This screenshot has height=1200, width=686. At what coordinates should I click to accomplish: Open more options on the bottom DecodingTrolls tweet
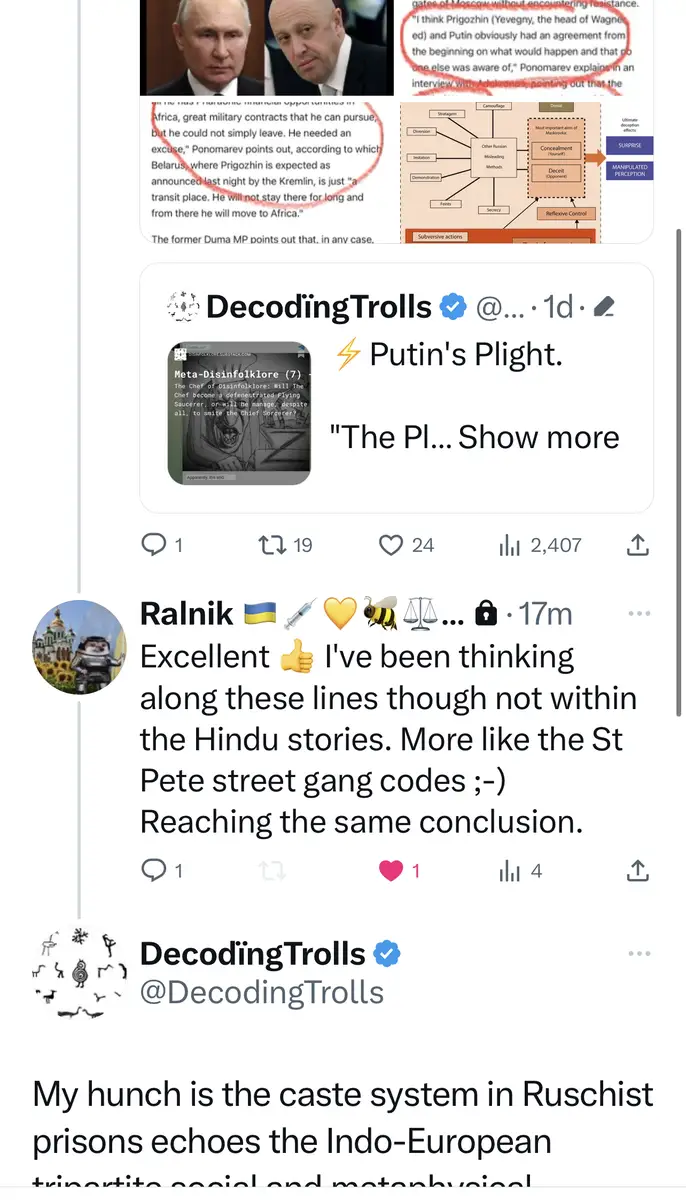(x=639, y=954)
